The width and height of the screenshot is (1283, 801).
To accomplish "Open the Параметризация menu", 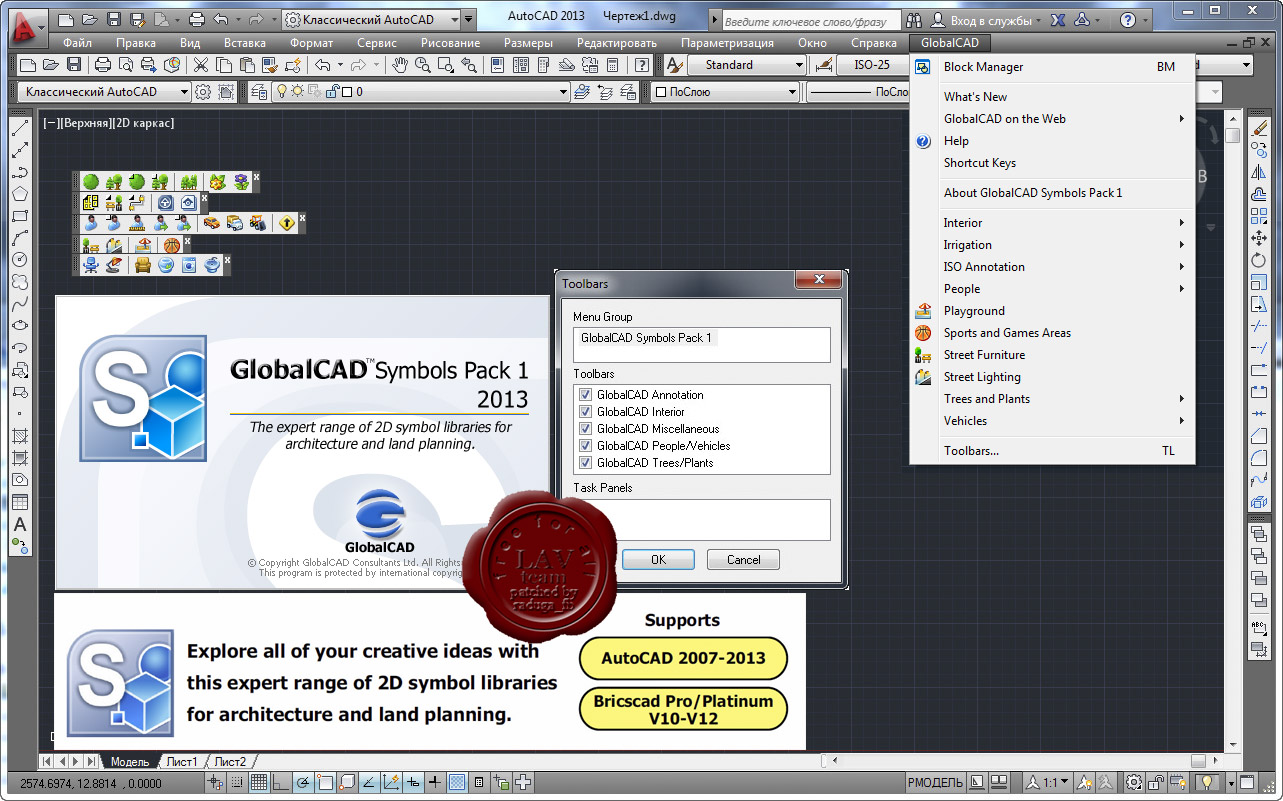I will (727, 43).
